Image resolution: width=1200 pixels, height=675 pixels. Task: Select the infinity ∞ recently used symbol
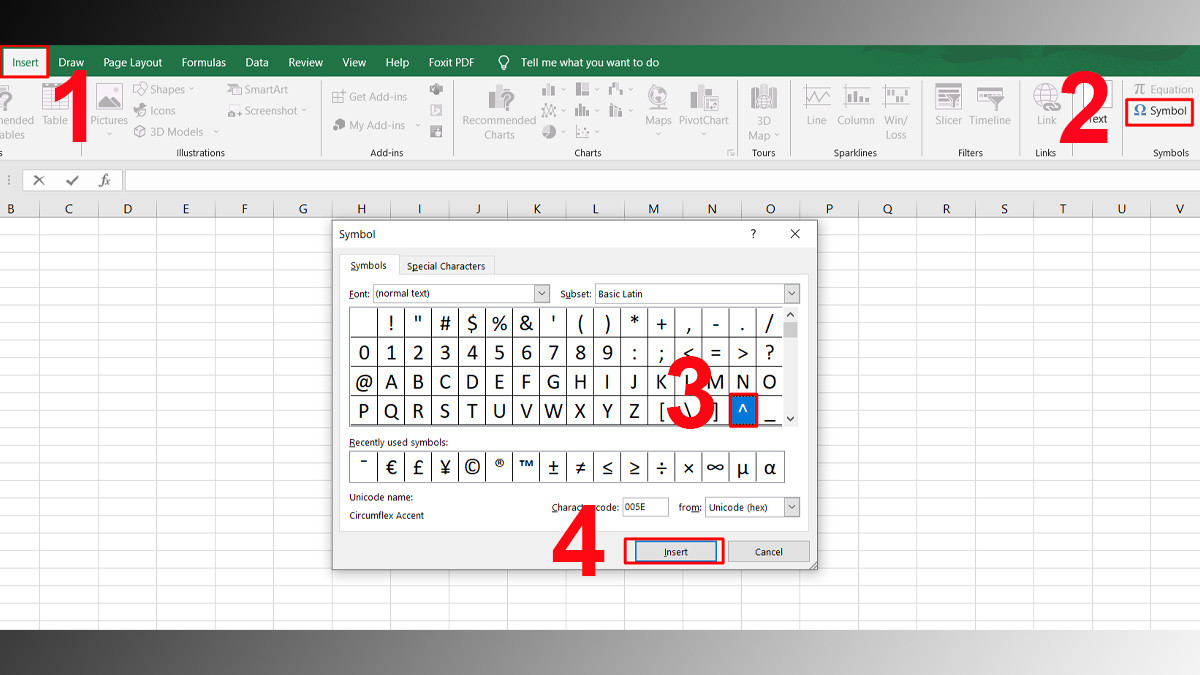(715, 467)
